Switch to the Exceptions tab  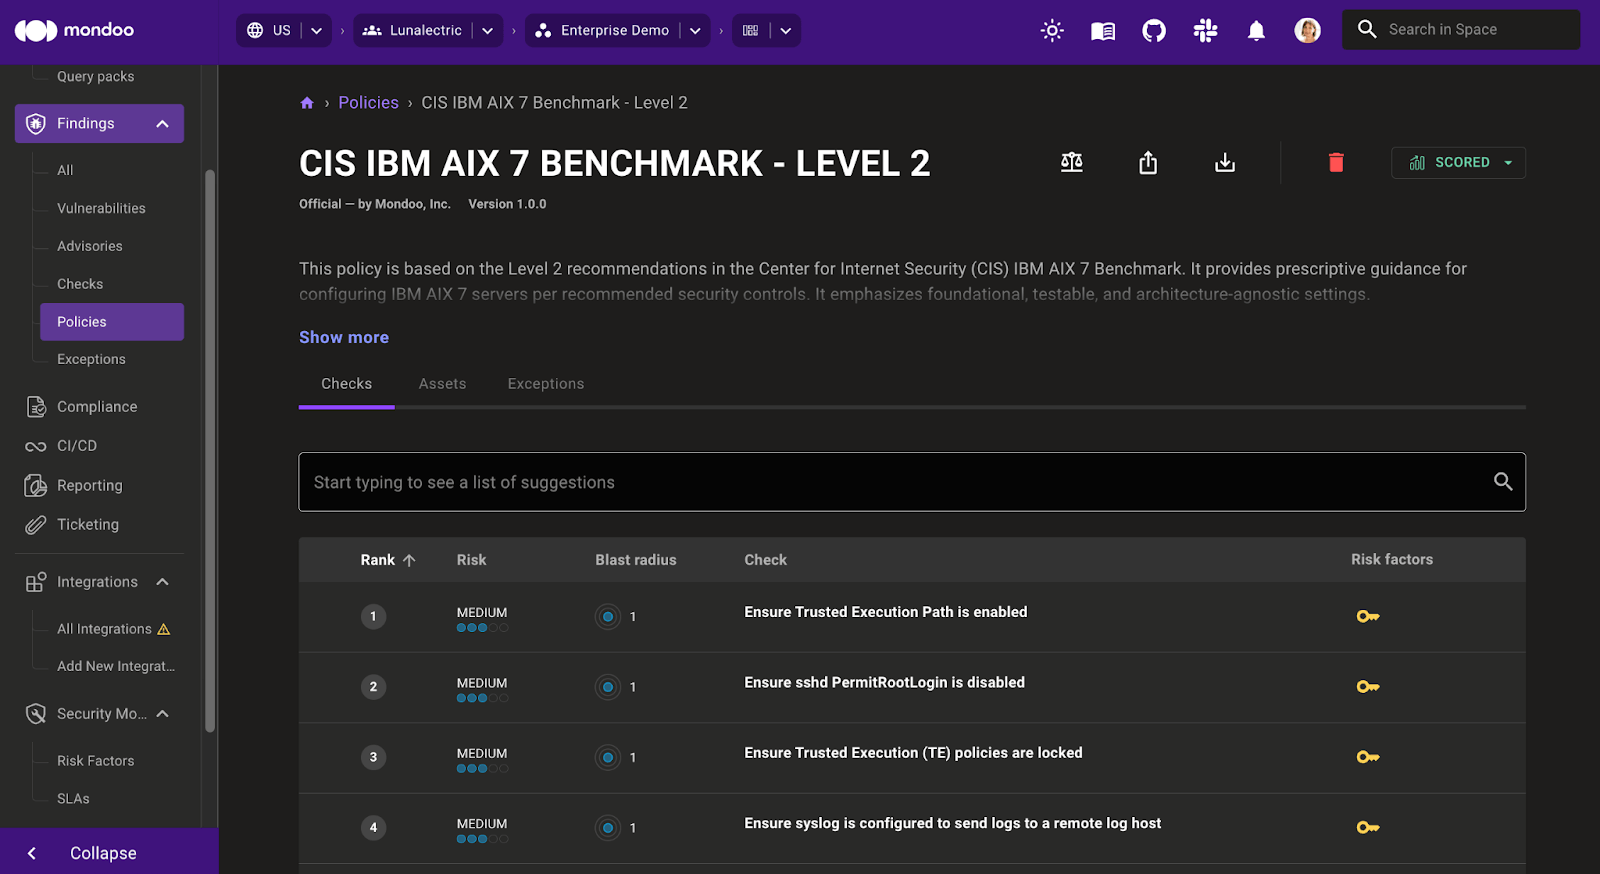(x=545, y=384)
